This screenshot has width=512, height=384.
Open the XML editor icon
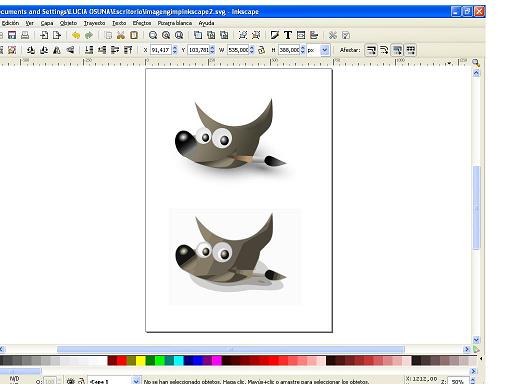[301, 35]
